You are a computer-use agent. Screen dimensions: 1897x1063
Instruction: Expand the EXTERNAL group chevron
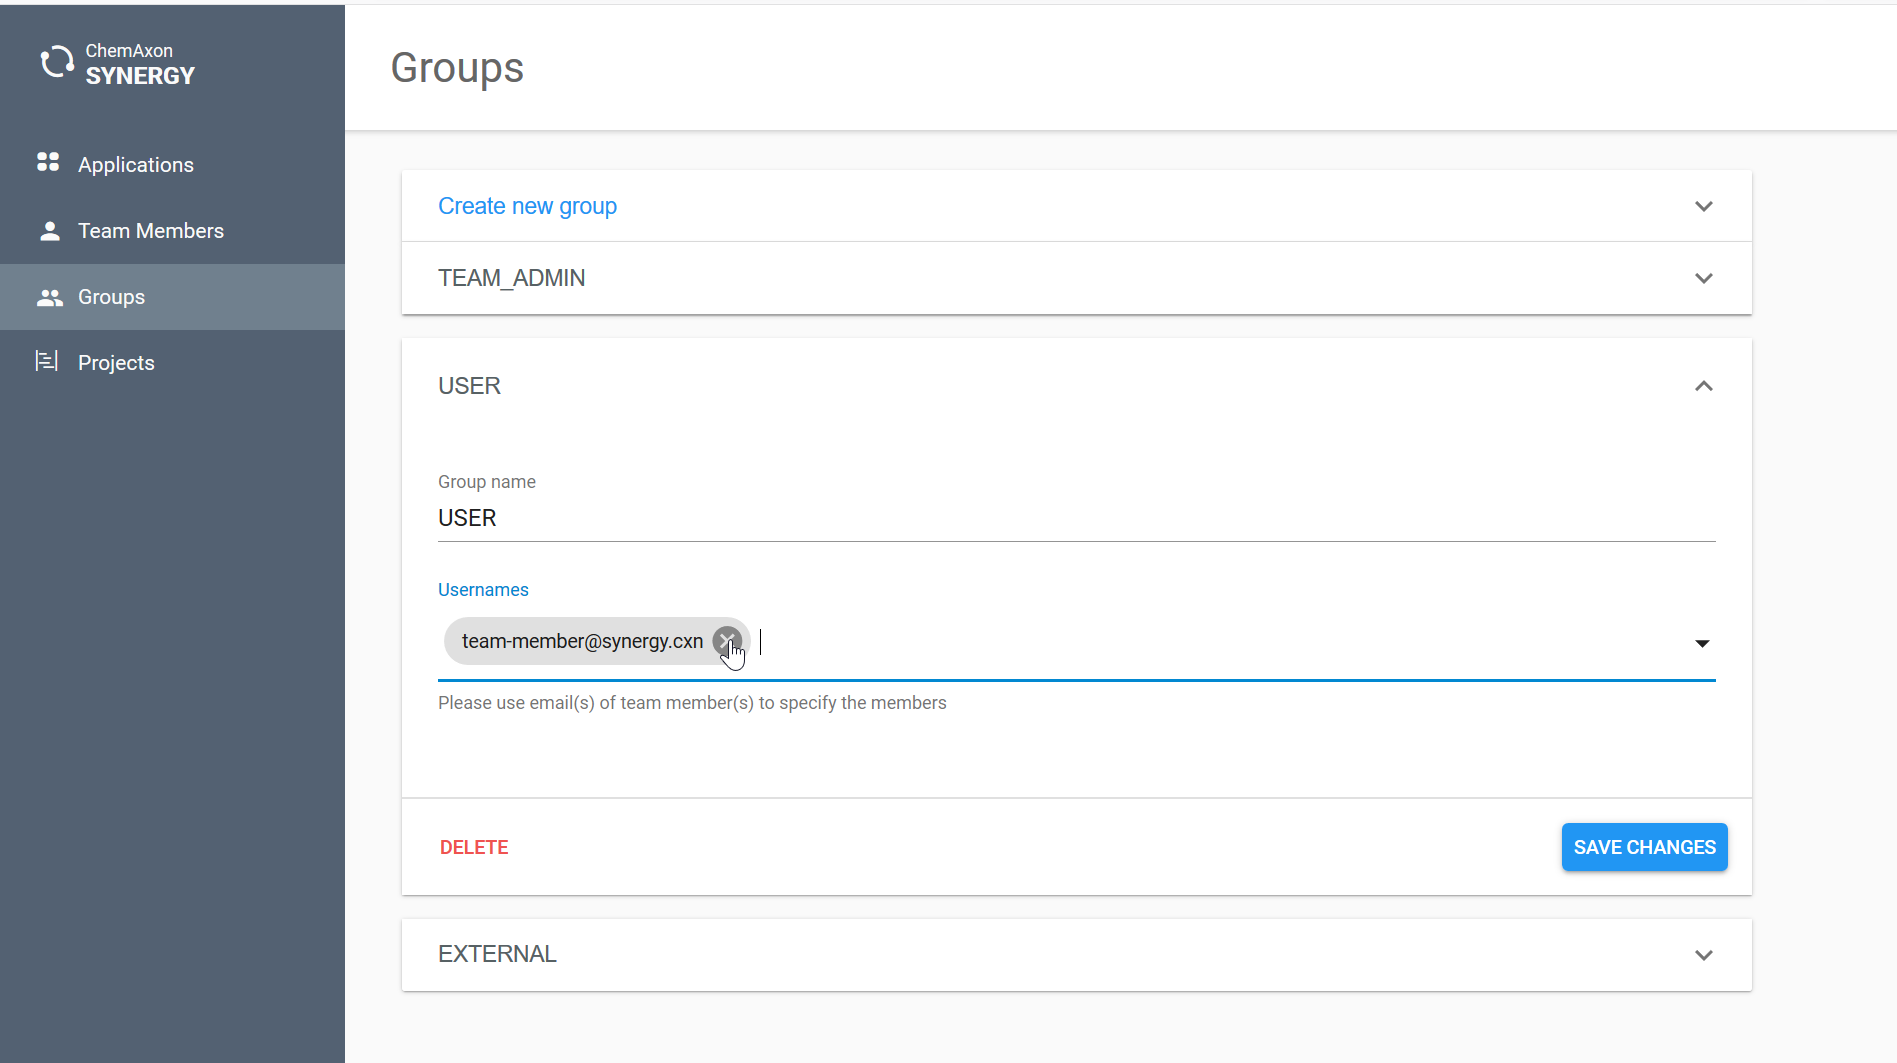pos(1703,955)
